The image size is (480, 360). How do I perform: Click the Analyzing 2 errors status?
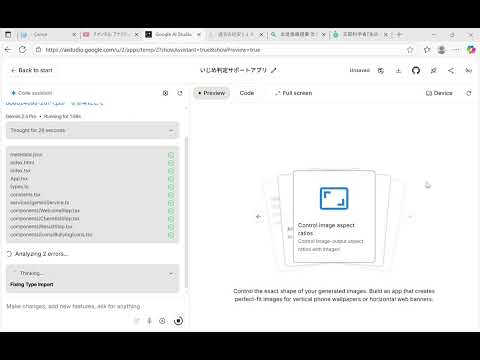41,254
